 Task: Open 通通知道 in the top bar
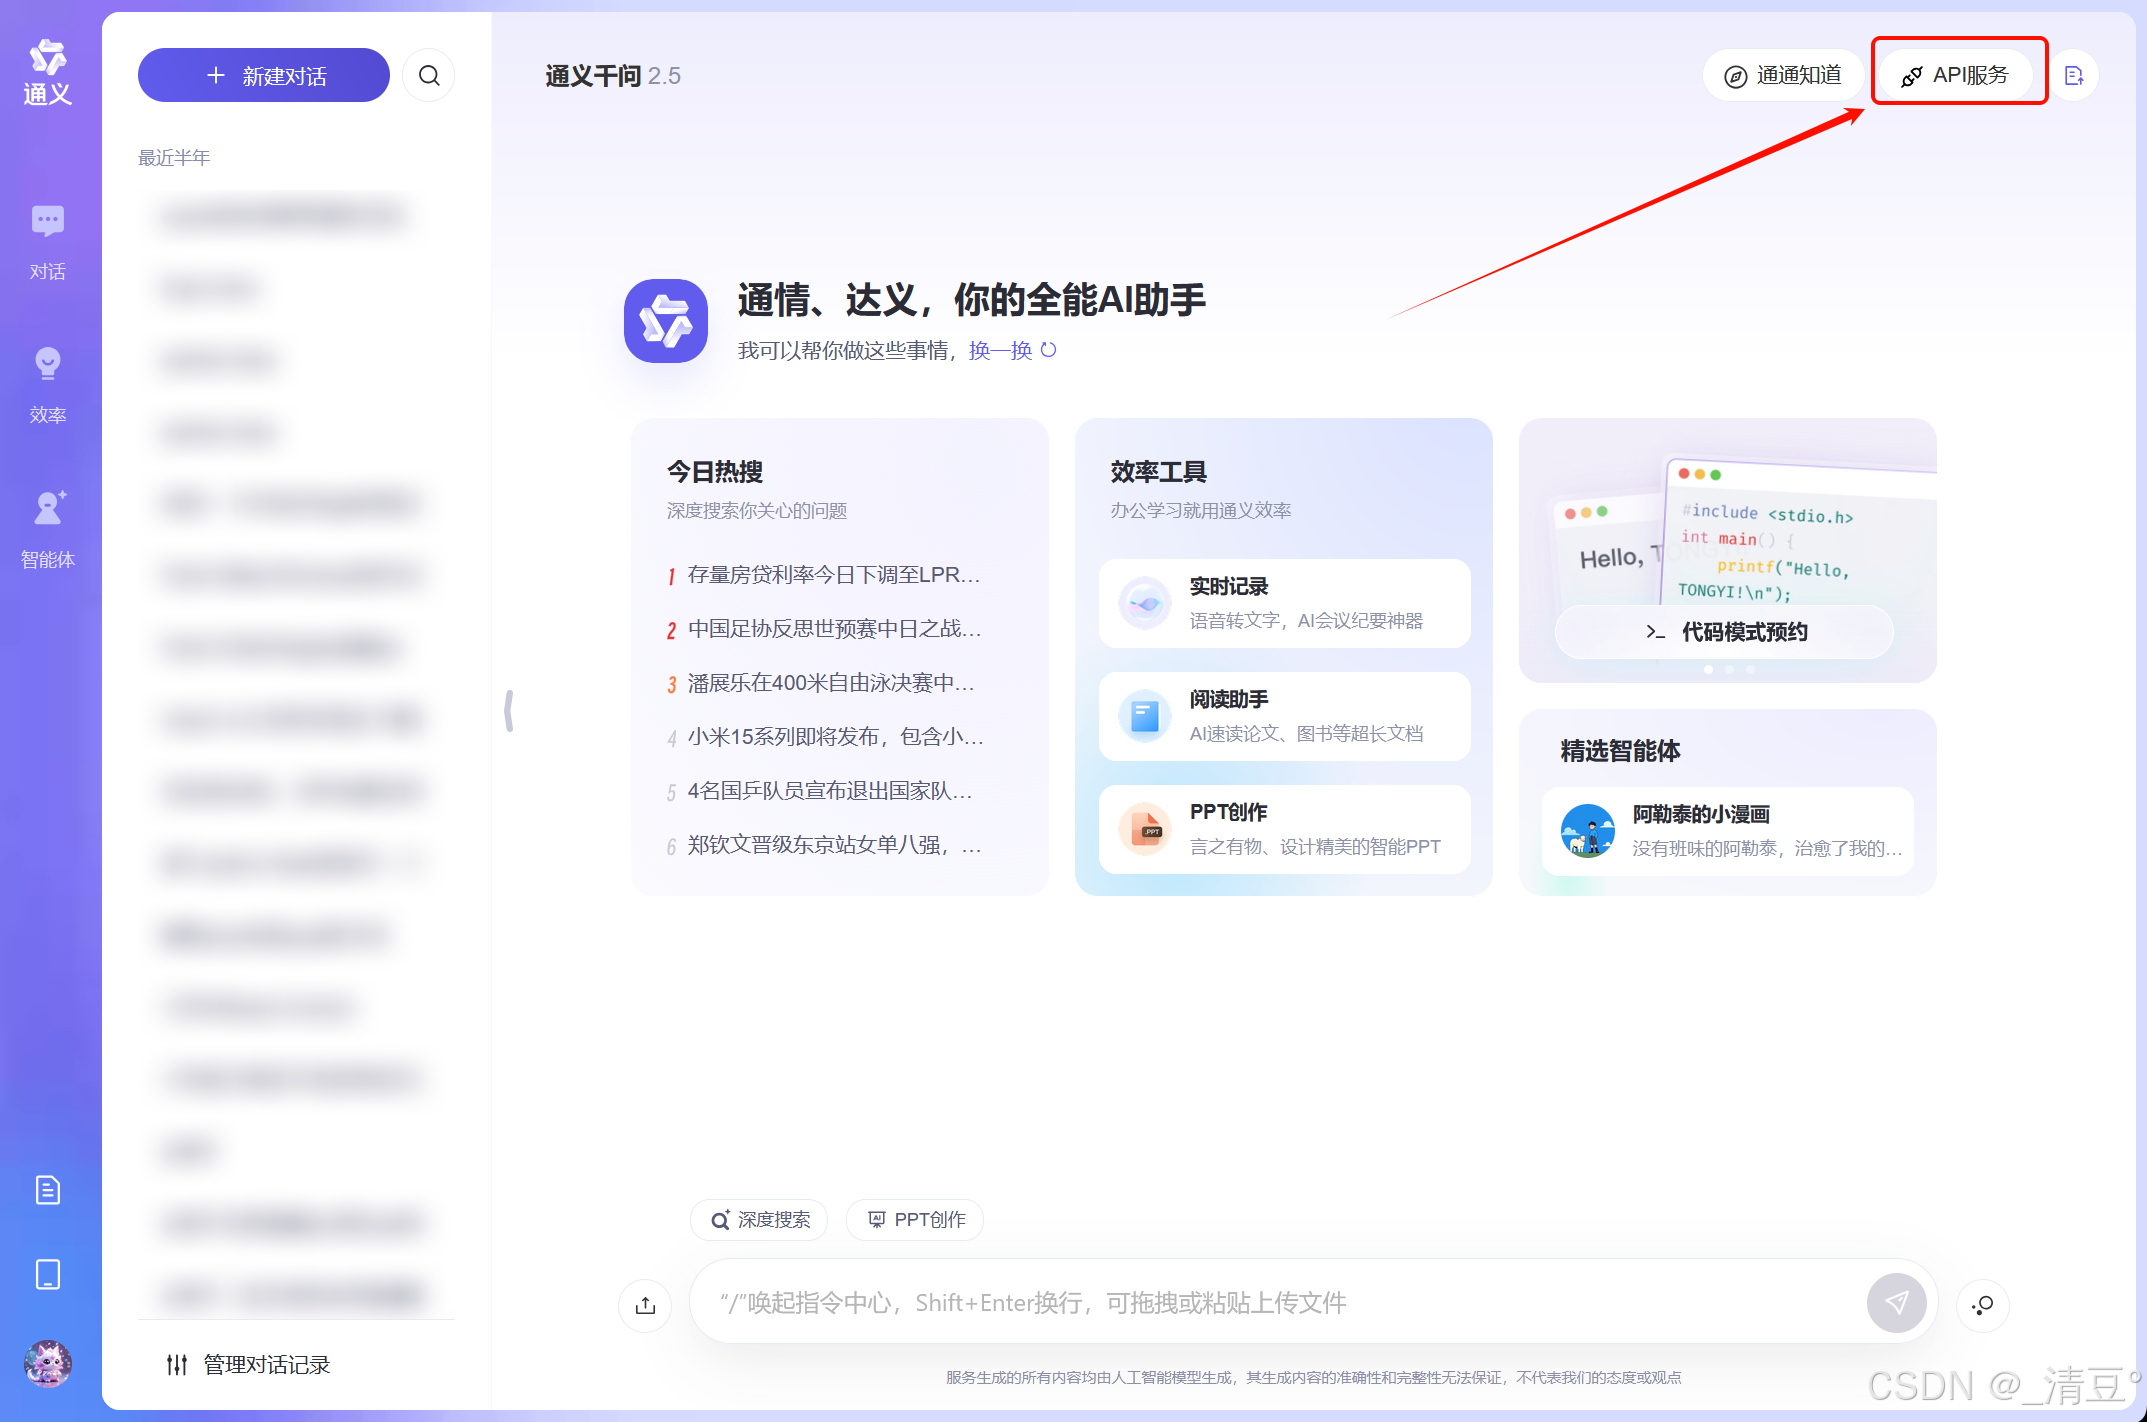(1783, 76)
